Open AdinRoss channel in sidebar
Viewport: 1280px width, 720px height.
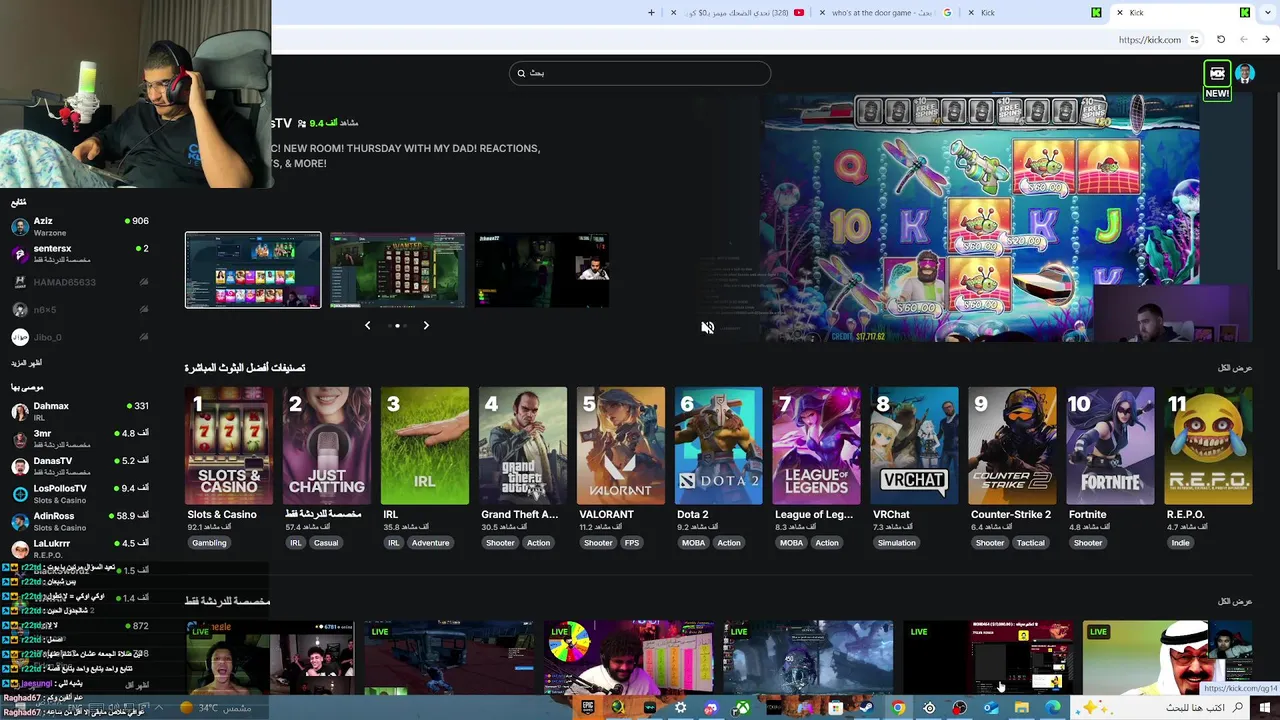pos(80,521)
